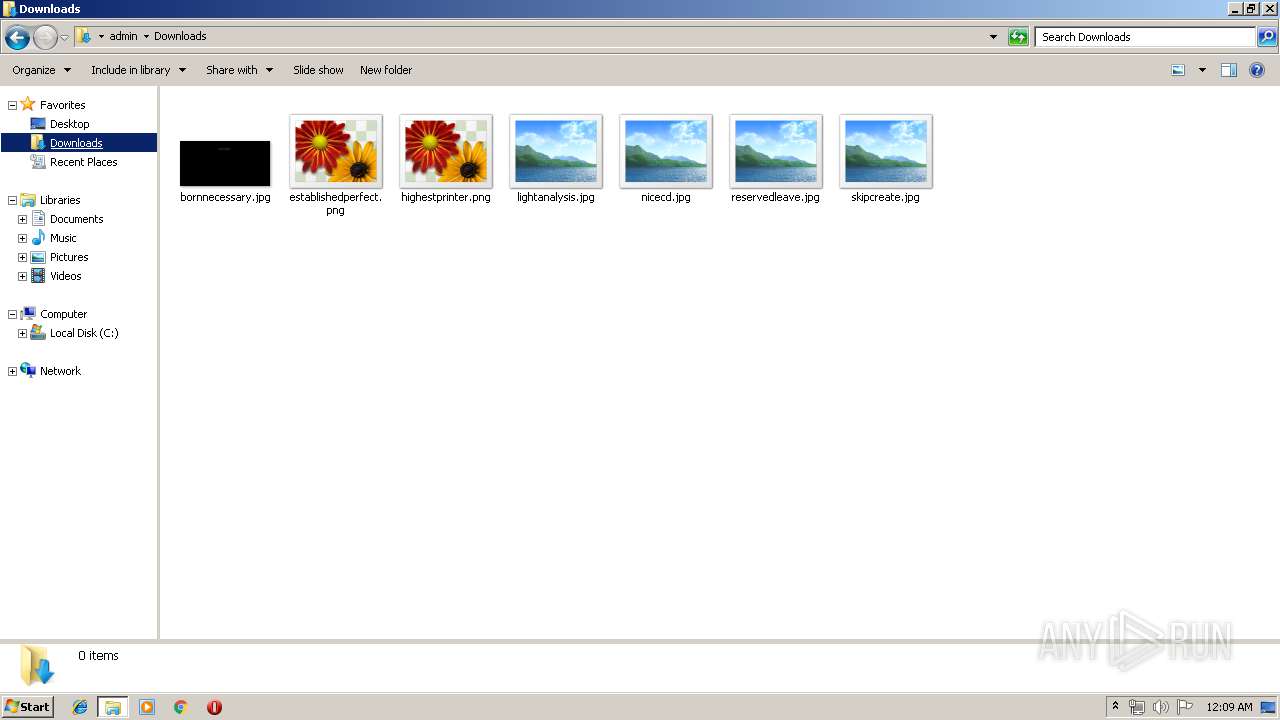Click the Show desktop button
The width and height of the screenshot is (1280, 720).
[1269, 707]
